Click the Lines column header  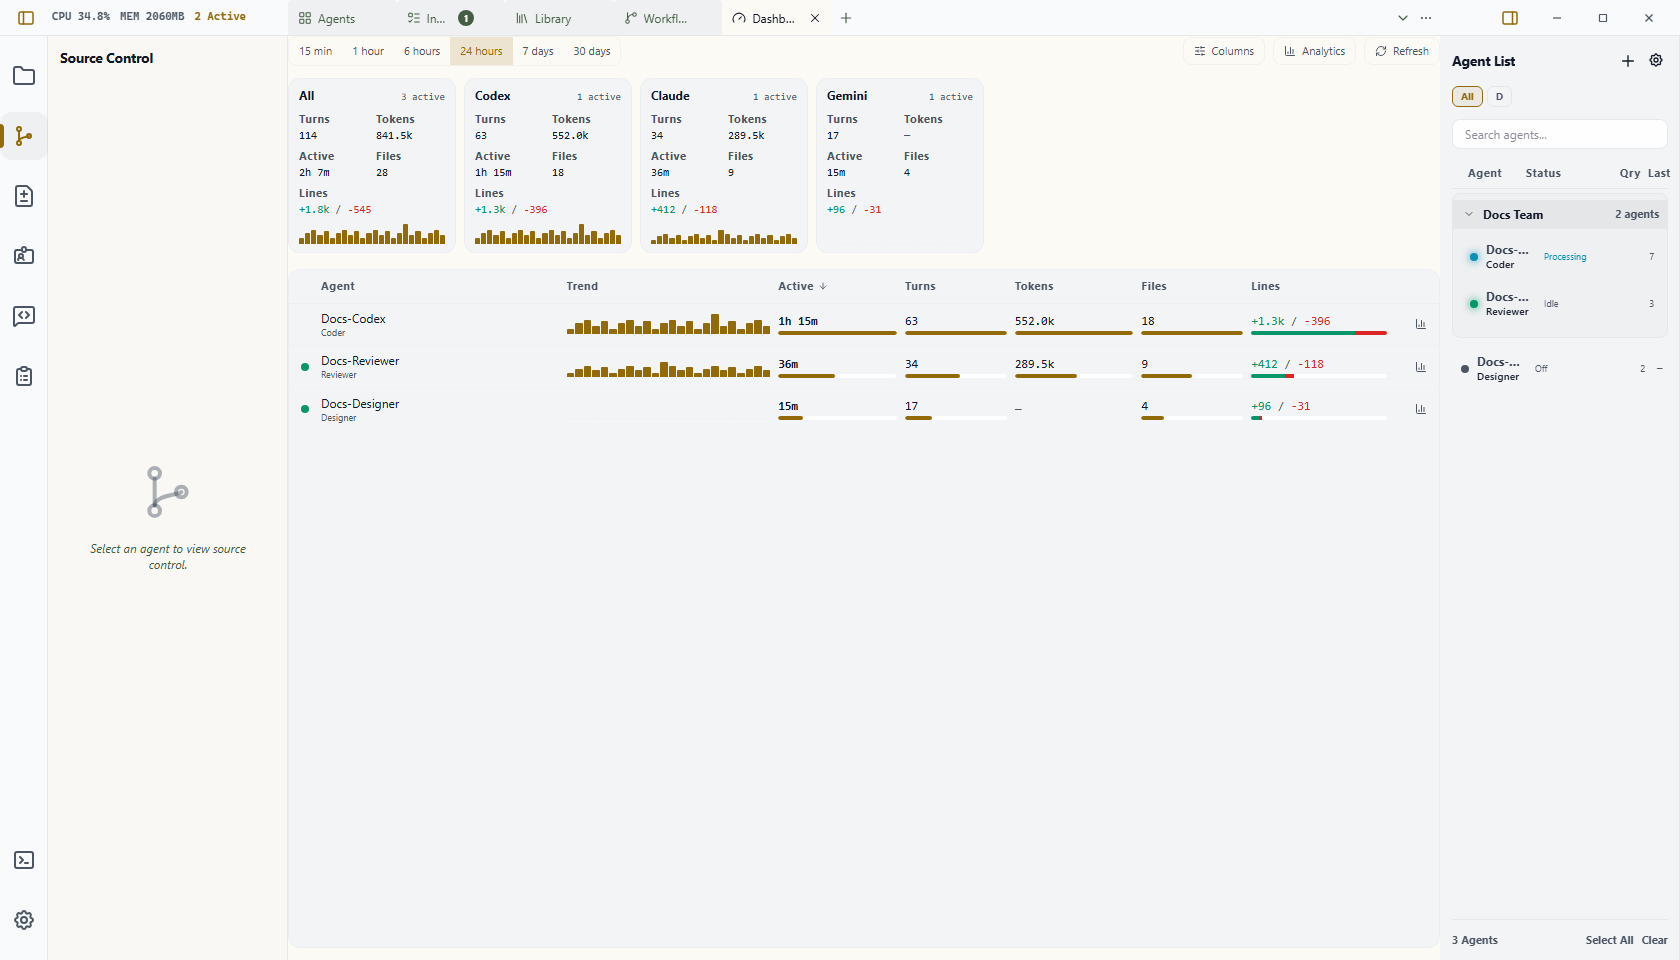tap(1265, 286)
